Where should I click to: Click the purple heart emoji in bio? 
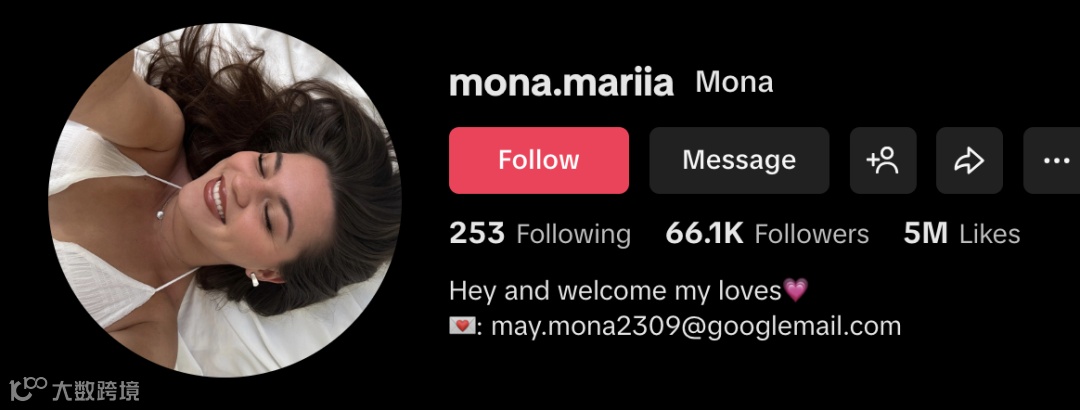tap(796, 290)
